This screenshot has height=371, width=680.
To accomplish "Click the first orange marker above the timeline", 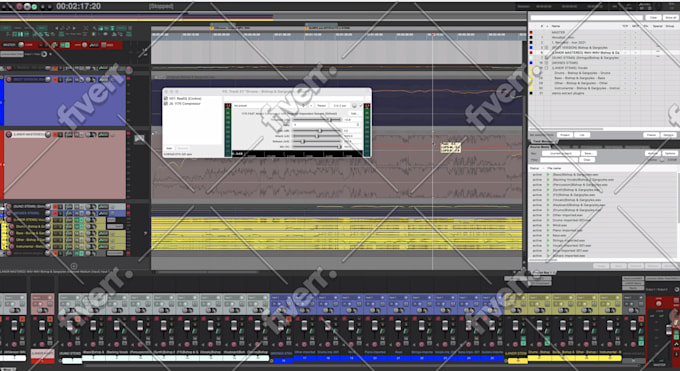I will click(212, 28).
